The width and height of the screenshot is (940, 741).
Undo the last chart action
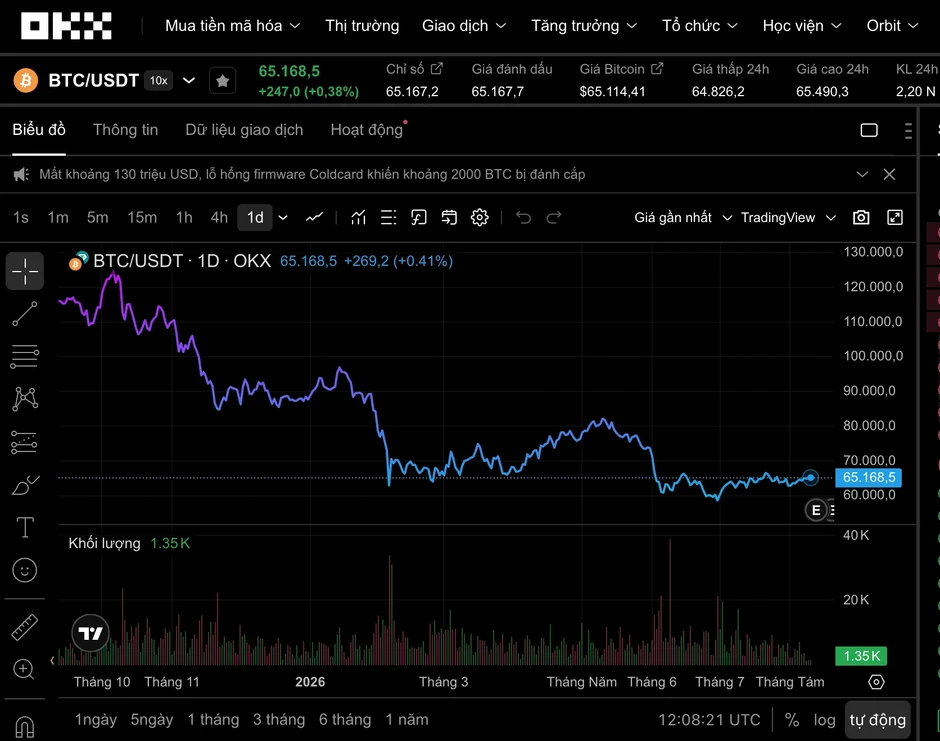[523, 218]
